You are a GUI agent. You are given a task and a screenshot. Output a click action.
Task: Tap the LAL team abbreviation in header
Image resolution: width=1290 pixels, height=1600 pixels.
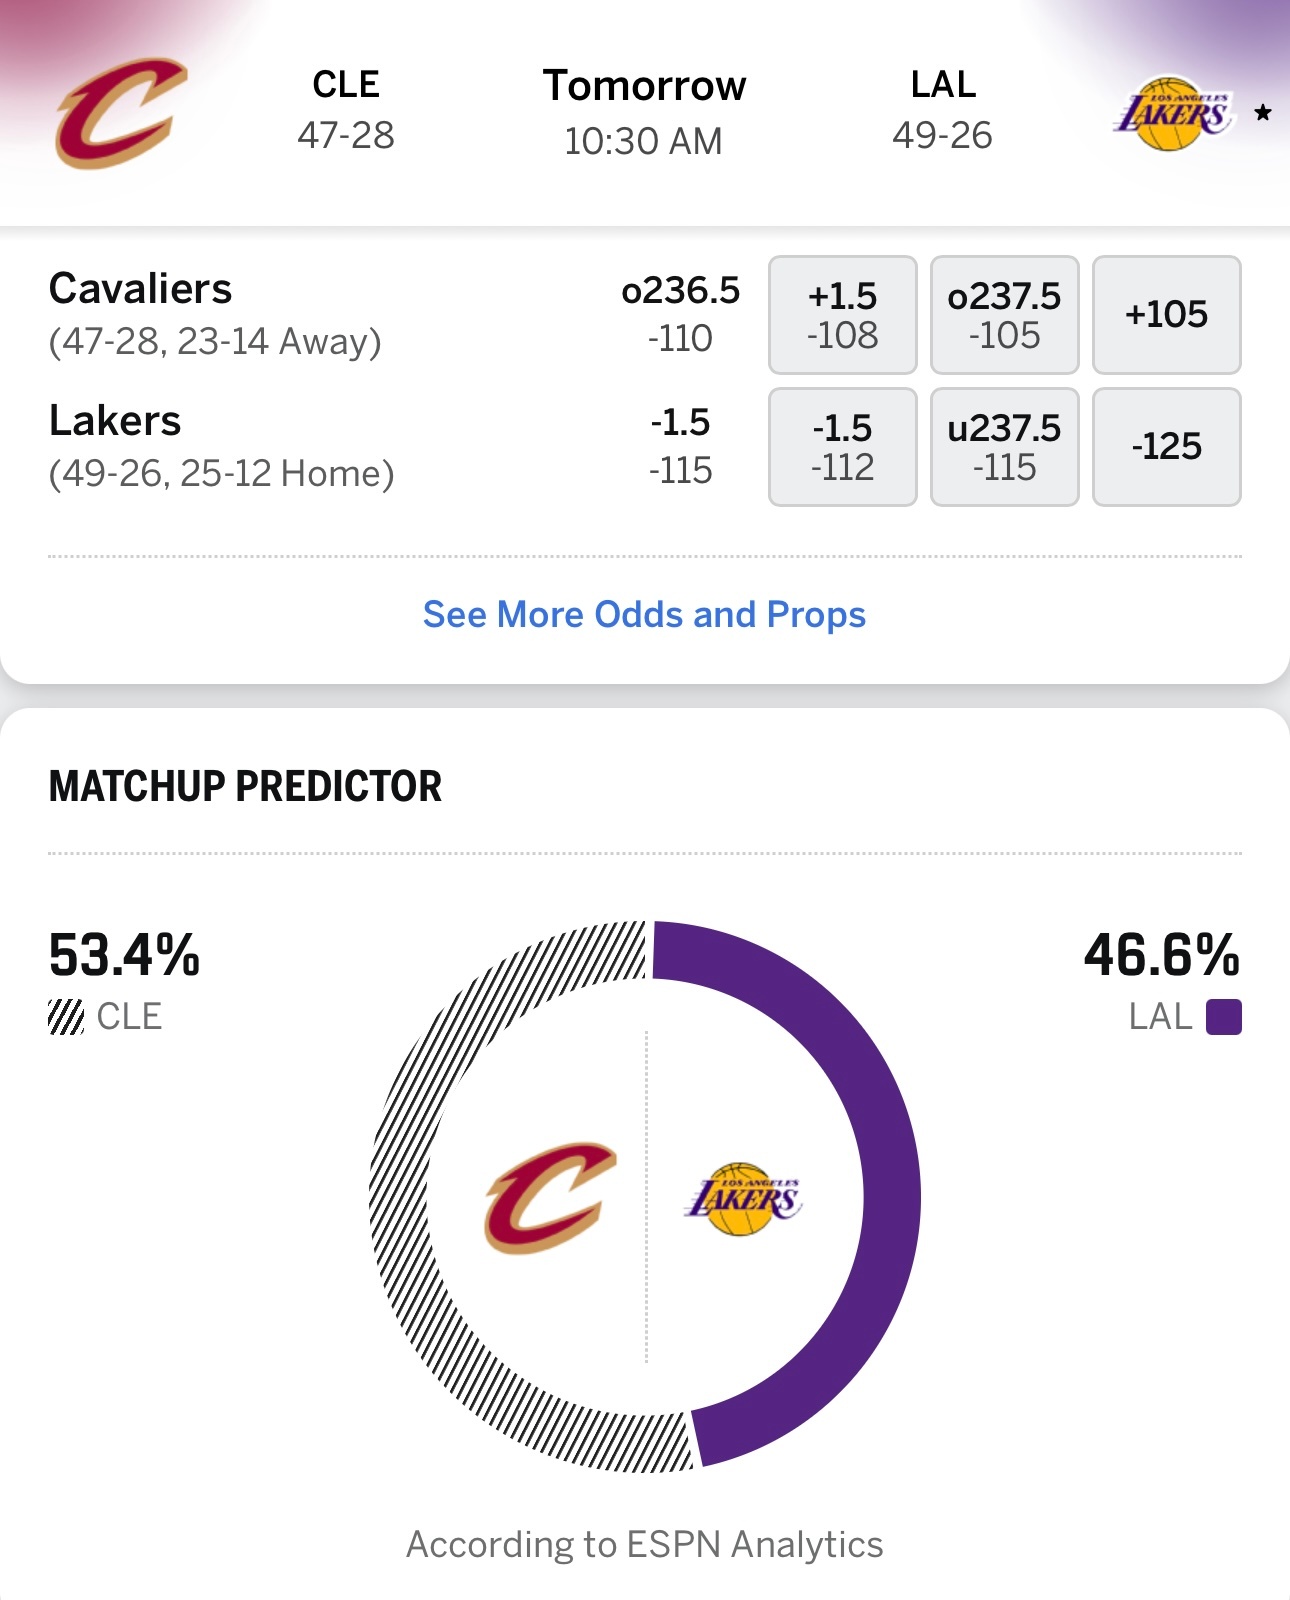[x=942, y=85]
